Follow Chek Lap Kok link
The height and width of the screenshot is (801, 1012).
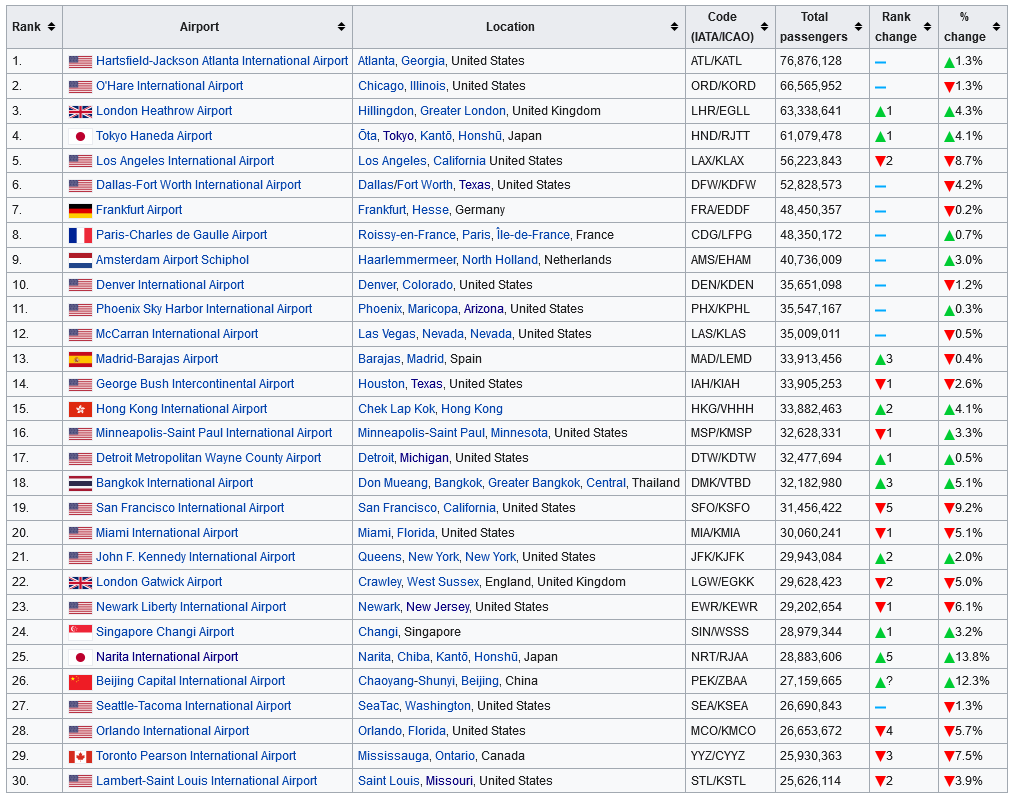point(396,409)
